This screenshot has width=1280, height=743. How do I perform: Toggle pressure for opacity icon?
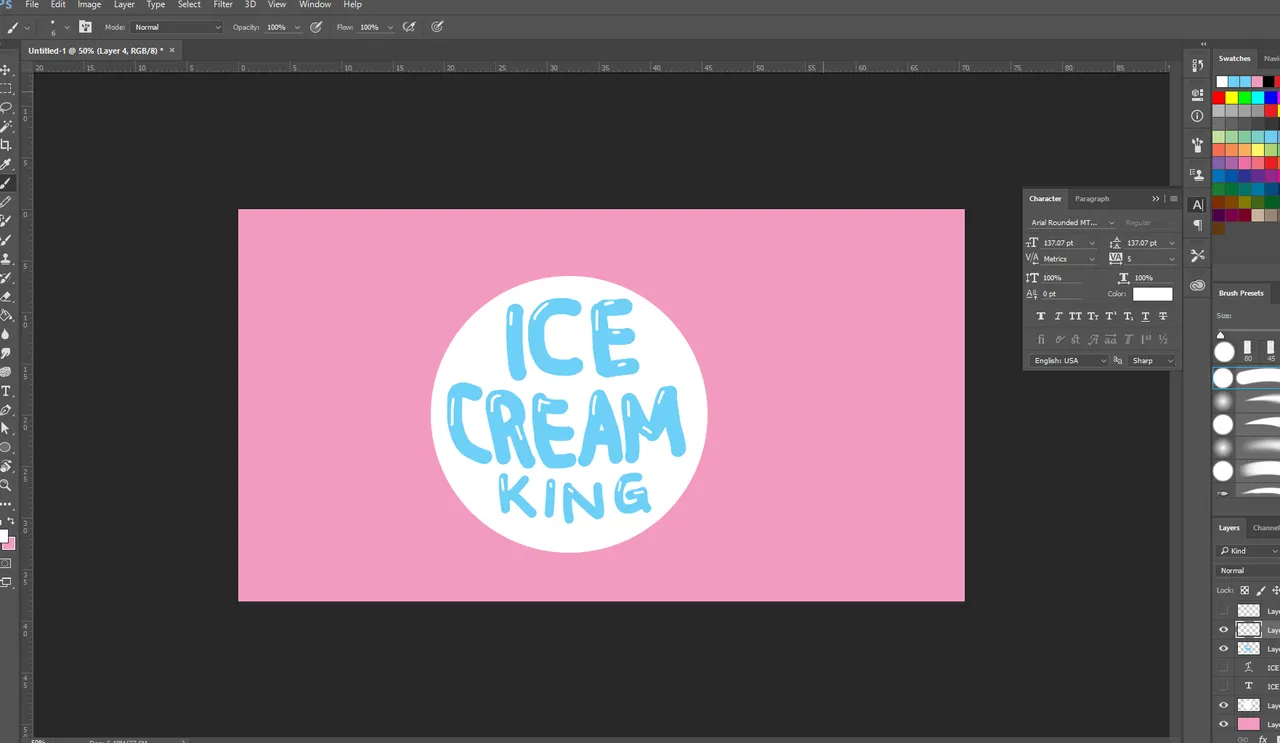click(x=316, y=27)
